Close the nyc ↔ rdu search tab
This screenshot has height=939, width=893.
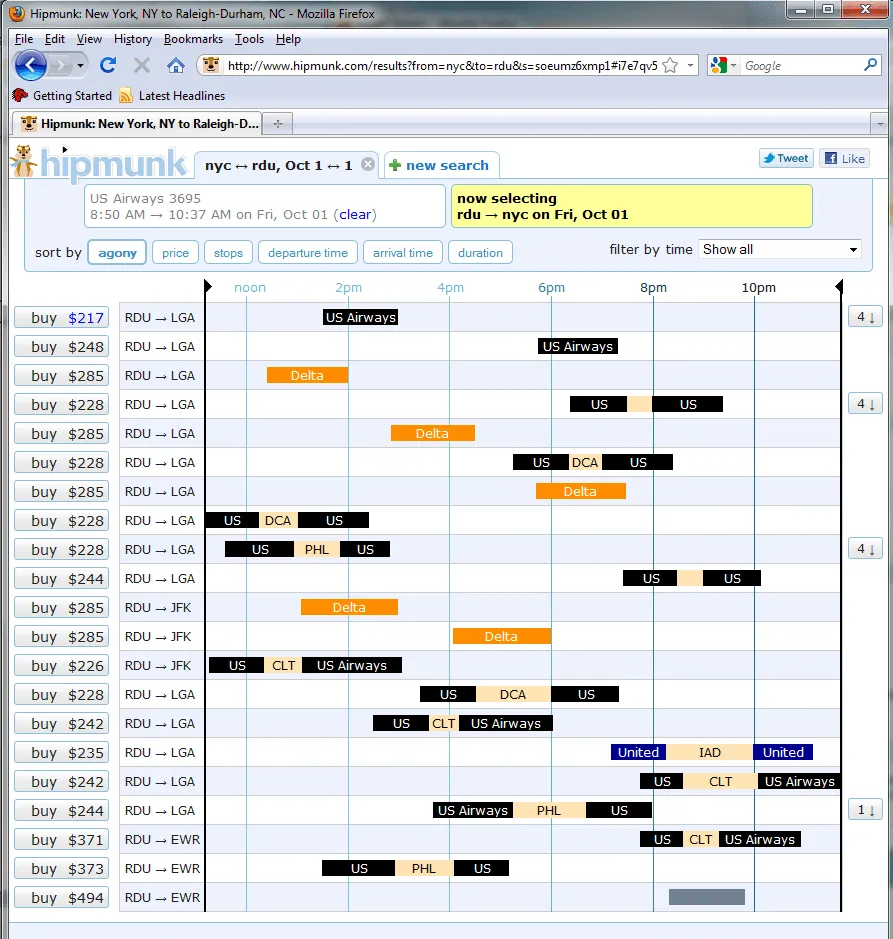(x=368, y=164)
